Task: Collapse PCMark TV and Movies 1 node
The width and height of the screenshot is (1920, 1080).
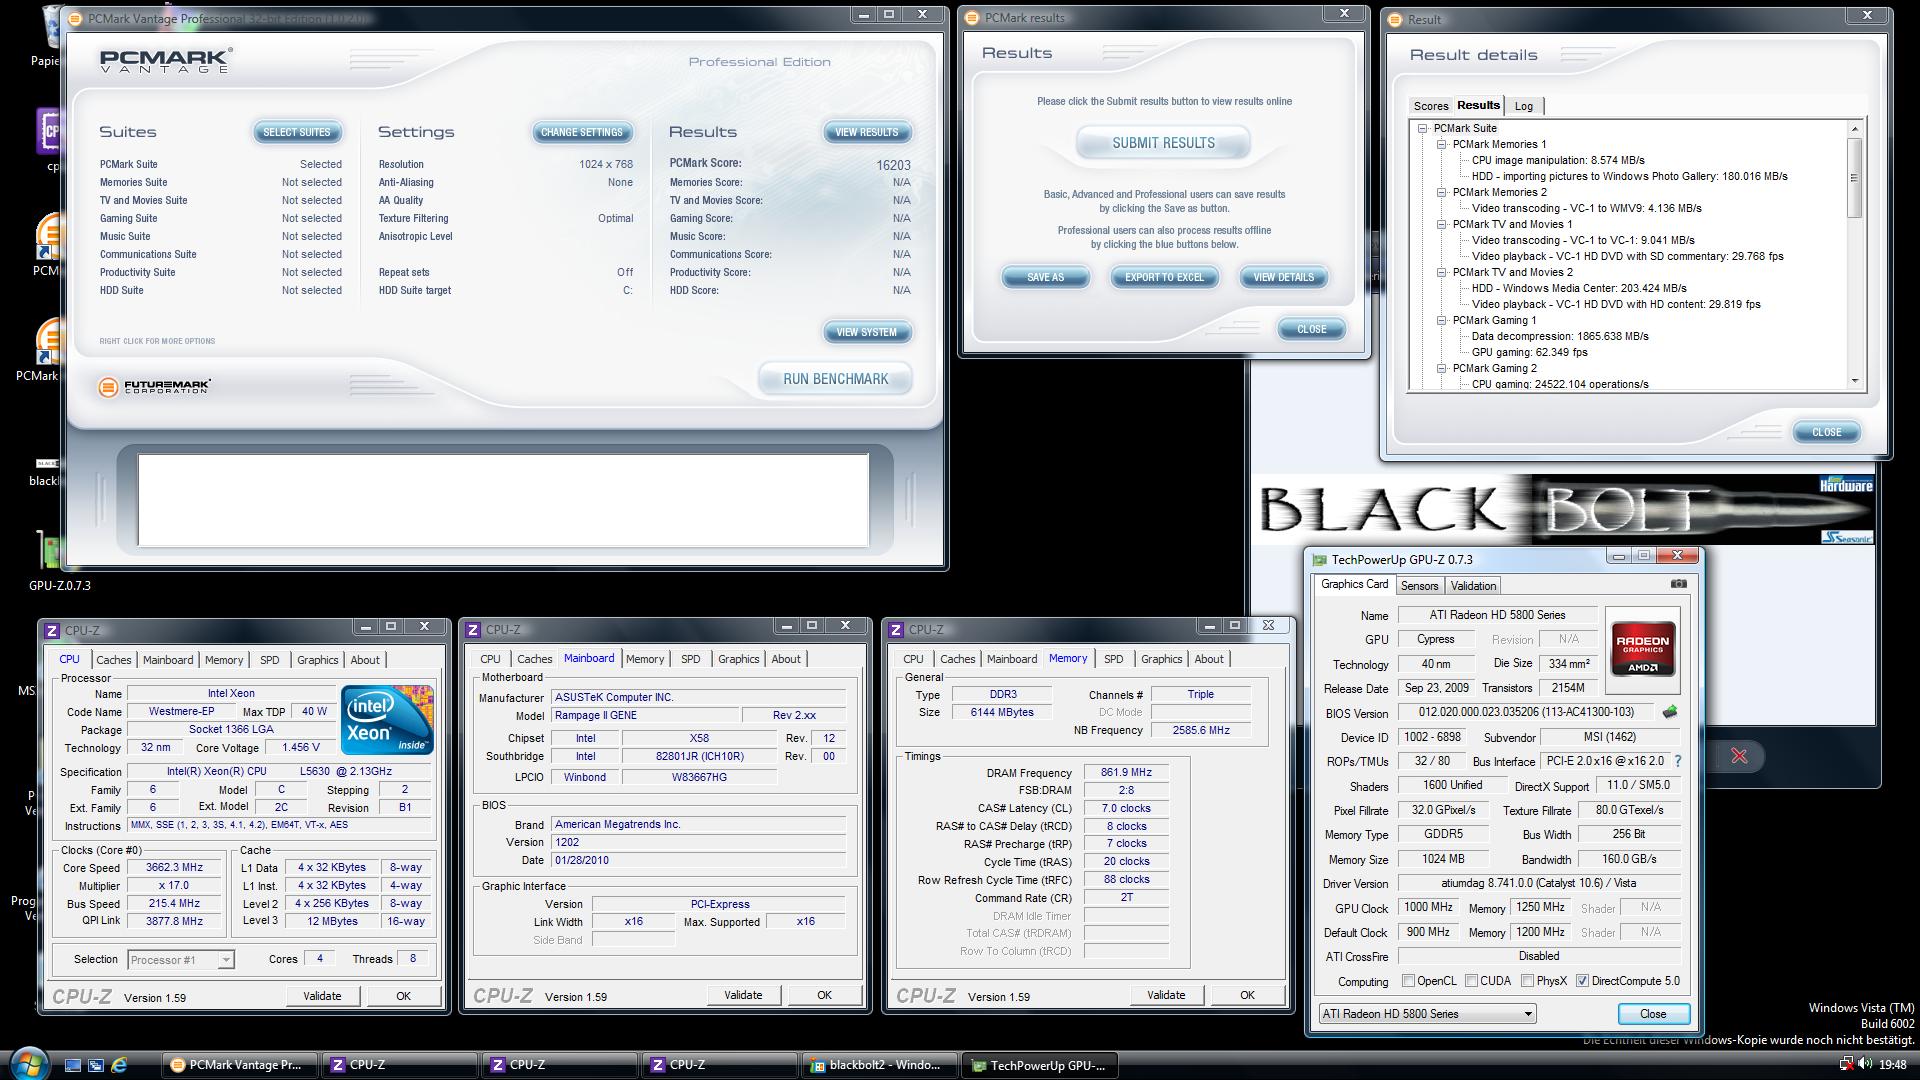Action: (1442, 224)
